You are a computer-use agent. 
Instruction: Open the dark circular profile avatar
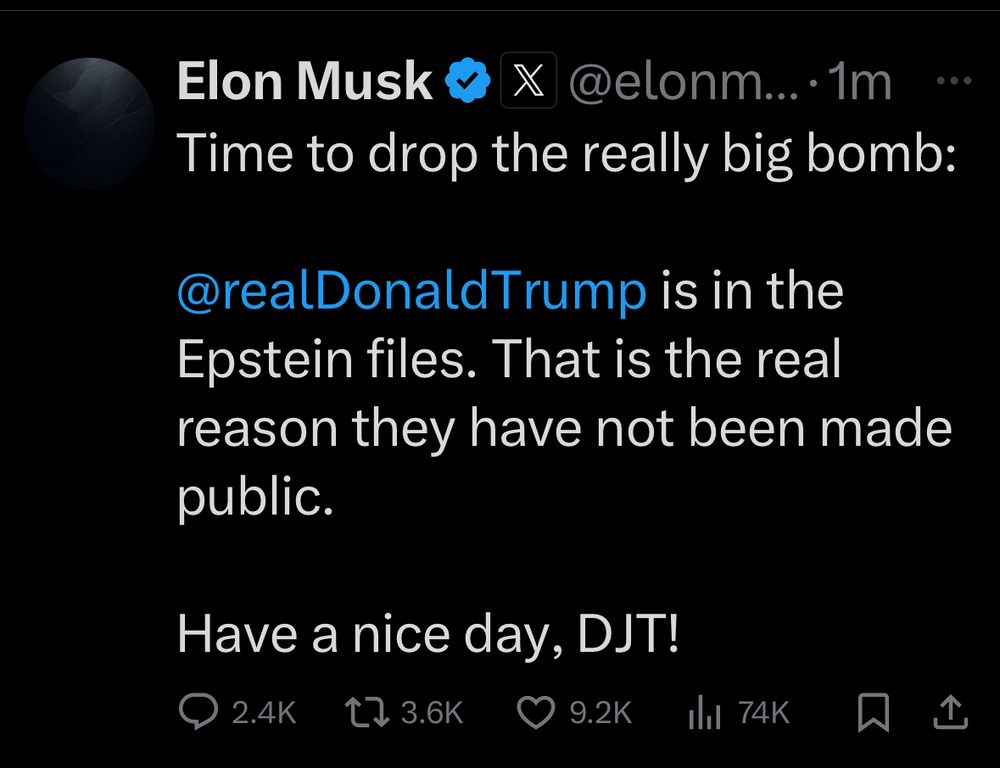click(x=89, y=124)
